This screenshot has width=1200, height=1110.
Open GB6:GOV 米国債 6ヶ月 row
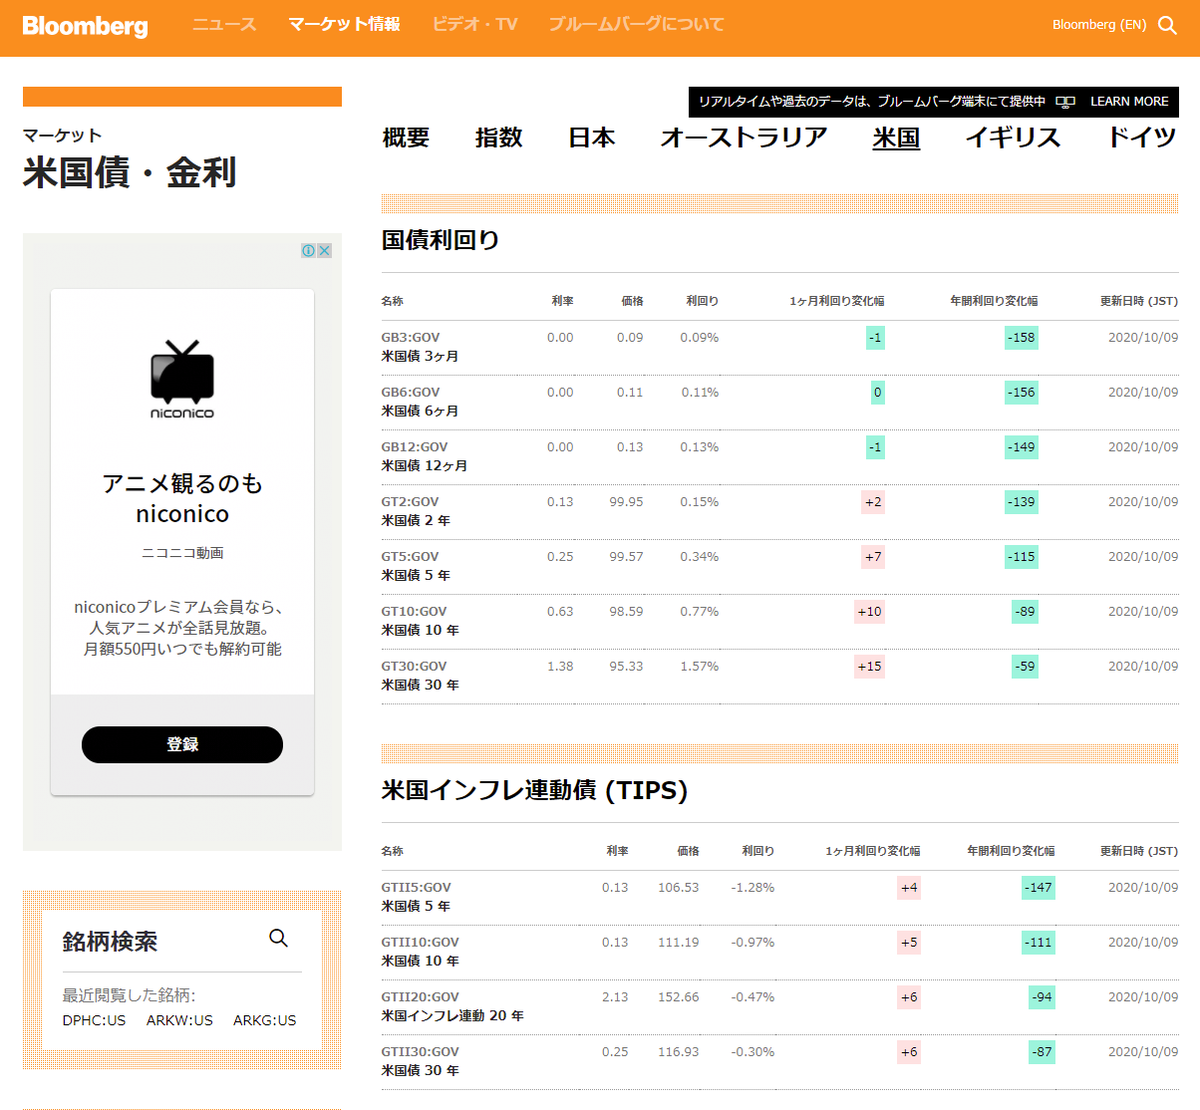coord(780,402)
